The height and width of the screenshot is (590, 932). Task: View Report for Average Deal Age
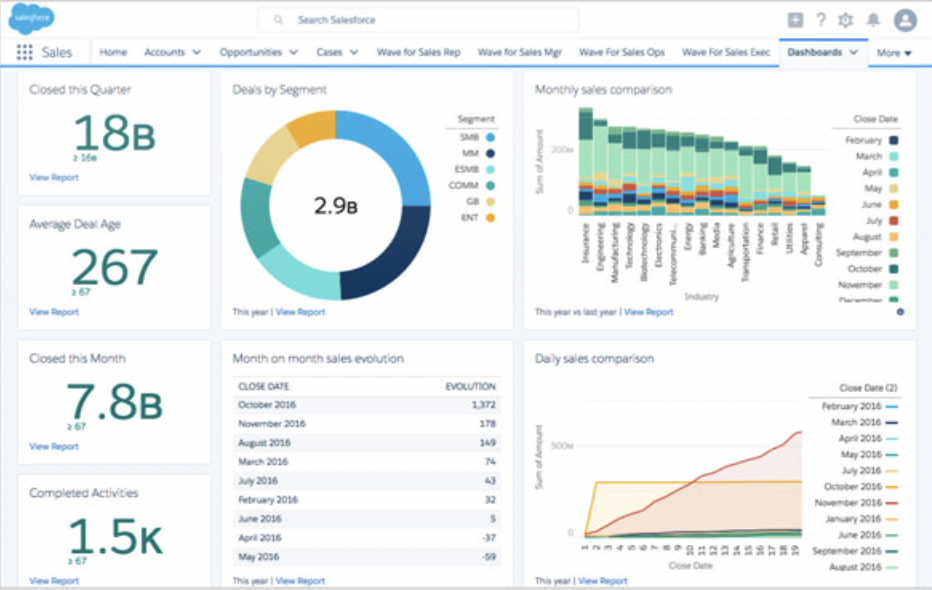54,311
